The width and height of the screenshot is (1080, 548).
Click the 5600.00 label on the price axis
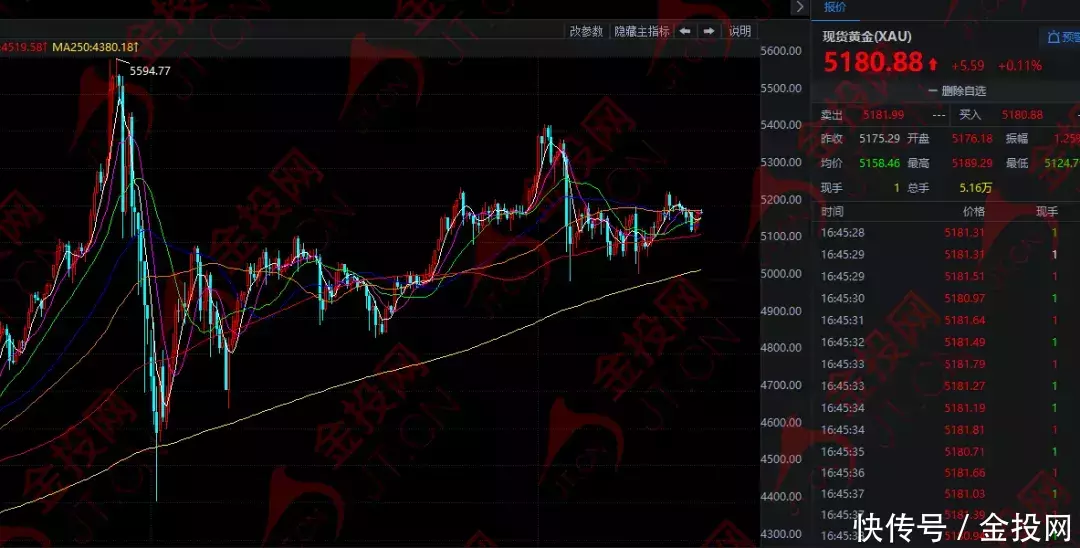pos(783,51)
